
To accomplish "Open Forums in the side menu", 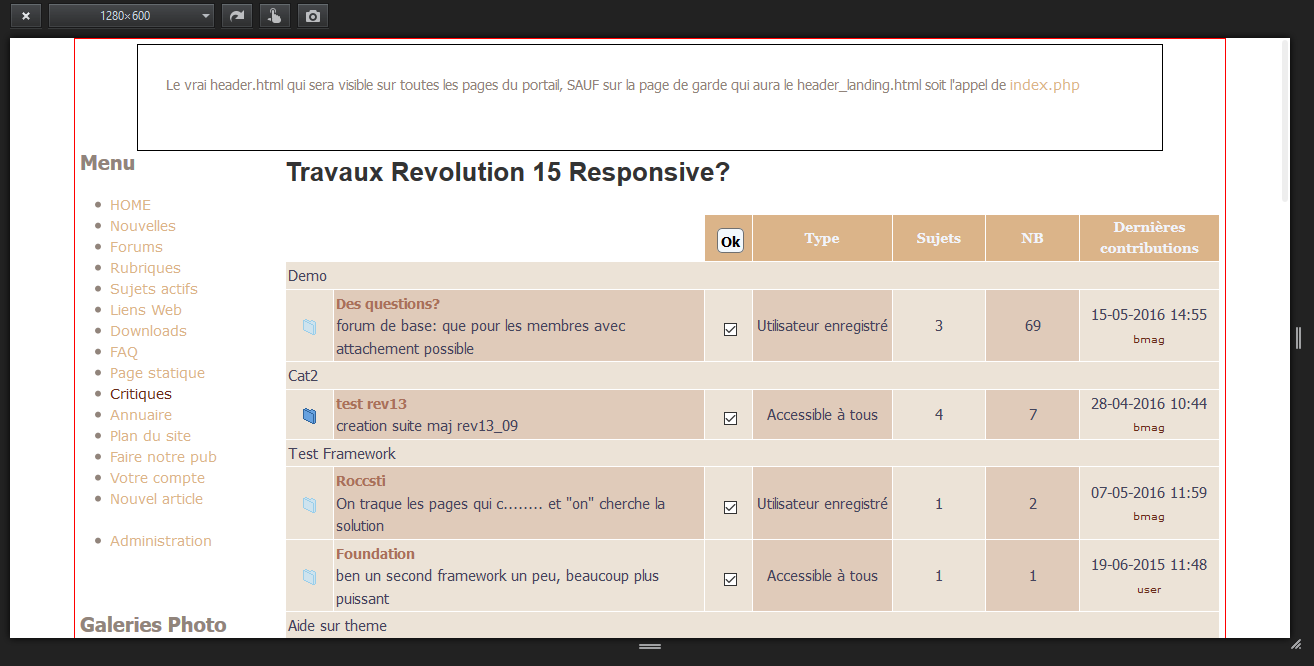I will click(136, 247).
